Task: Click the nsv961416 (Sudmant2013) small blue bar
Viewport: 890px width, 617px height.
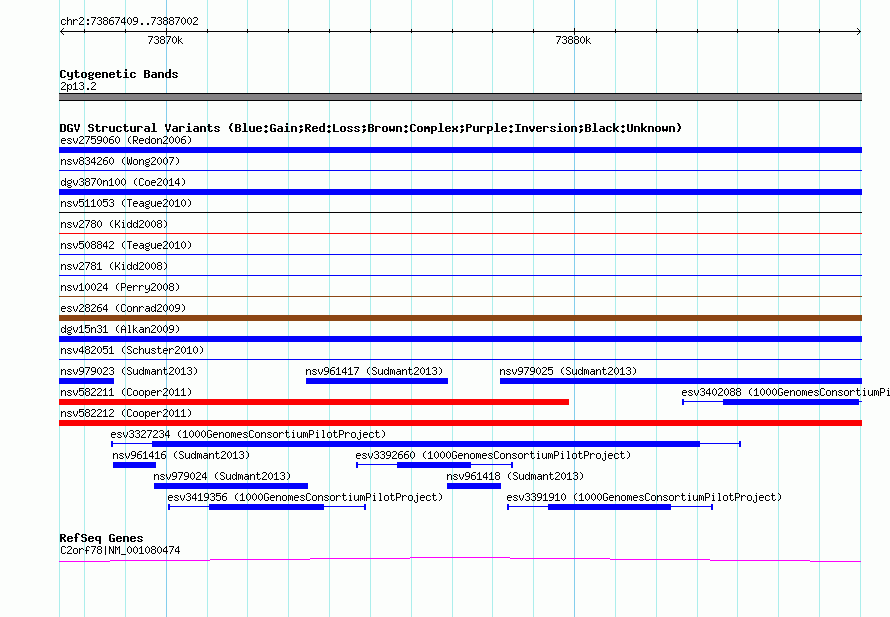Action: point(135,465)
